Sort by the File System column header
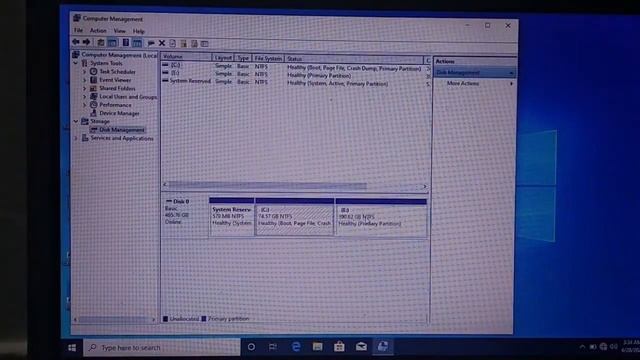 pos(268,58)
